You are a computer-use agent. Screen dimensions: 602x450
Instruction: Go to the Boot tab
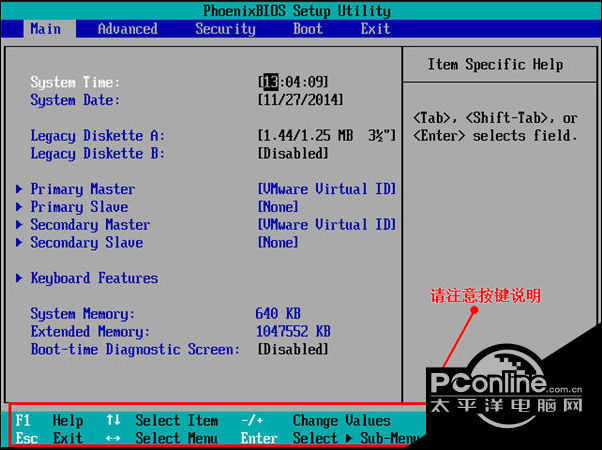pyautogui.click(x=308, y=29)
